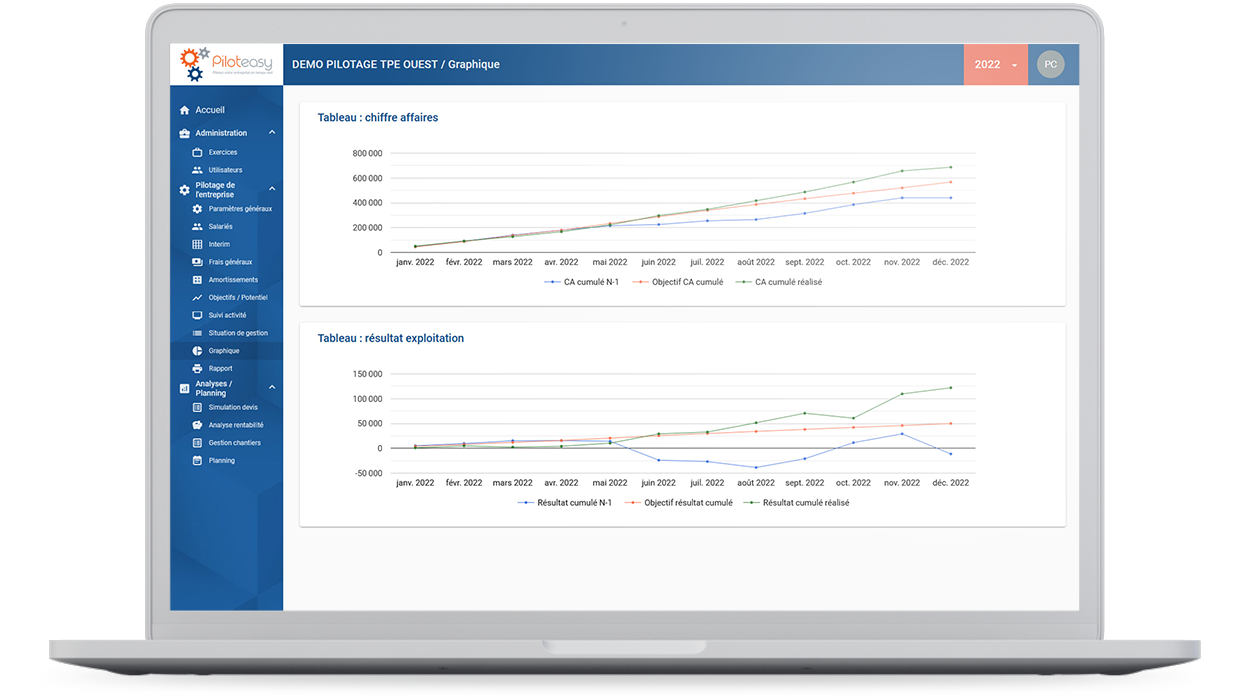
Task: Open Simulation devis in the sidebar
Action: pyautogui.click(x=227, y=407)
